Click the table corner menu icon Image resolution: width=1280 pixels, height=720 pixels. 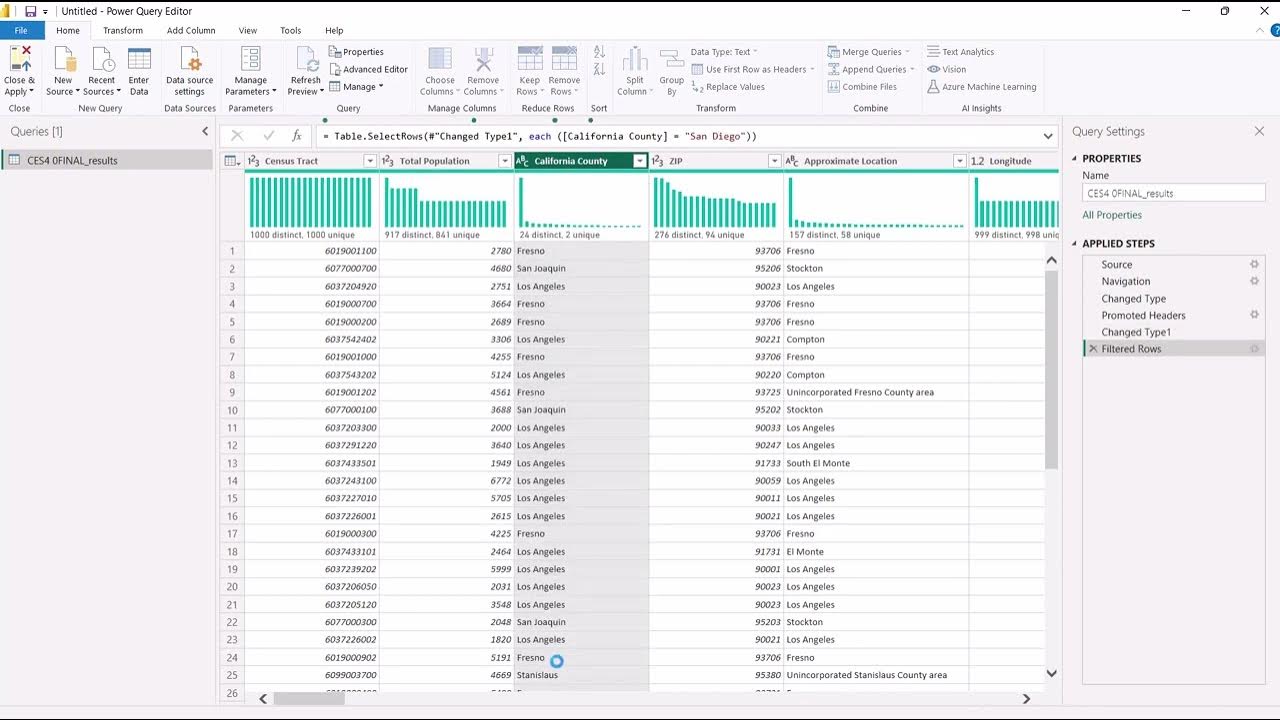click(232, 161)
